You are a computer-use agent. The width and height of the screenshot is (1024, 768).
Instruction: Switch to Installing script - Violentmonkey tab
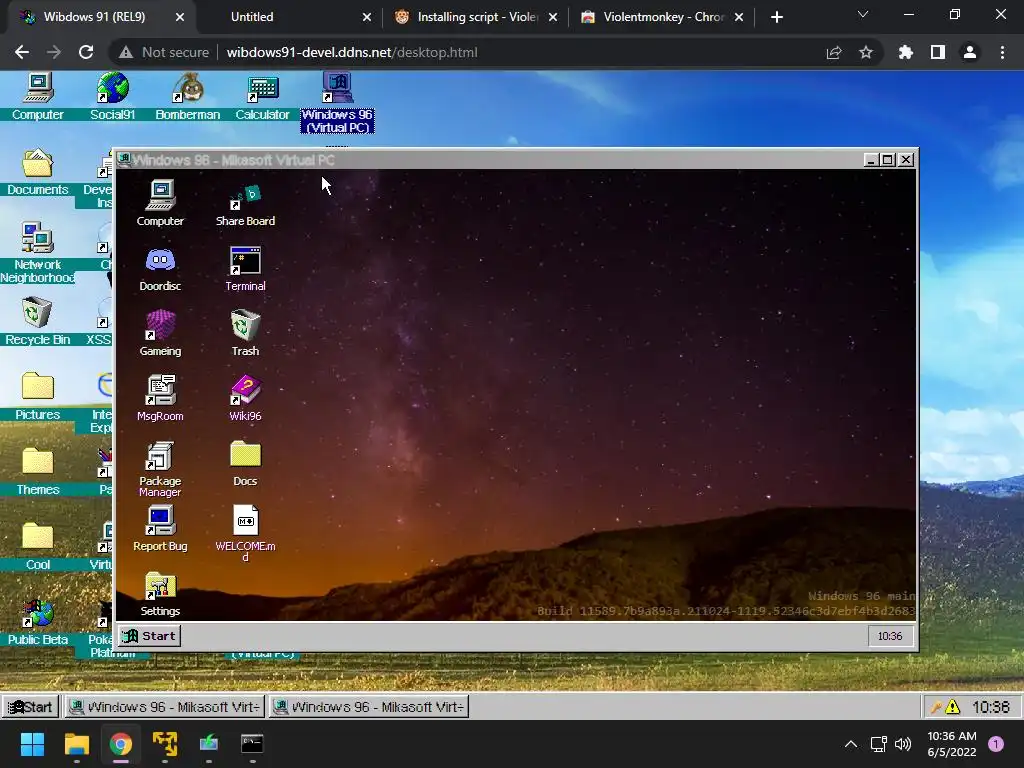[477, 17]
